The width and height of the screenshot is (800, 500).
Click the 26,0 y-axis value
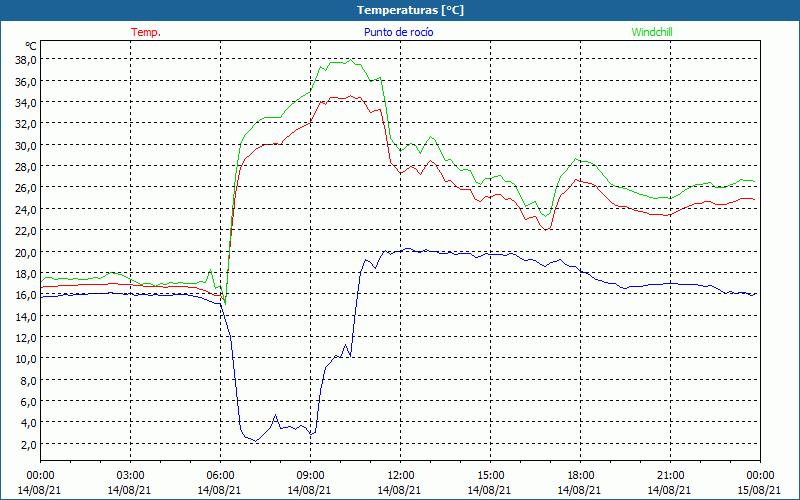pos(26,188)
